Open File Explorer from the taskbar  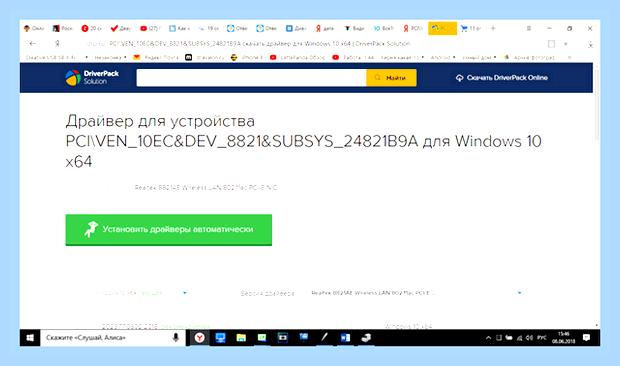241,338
